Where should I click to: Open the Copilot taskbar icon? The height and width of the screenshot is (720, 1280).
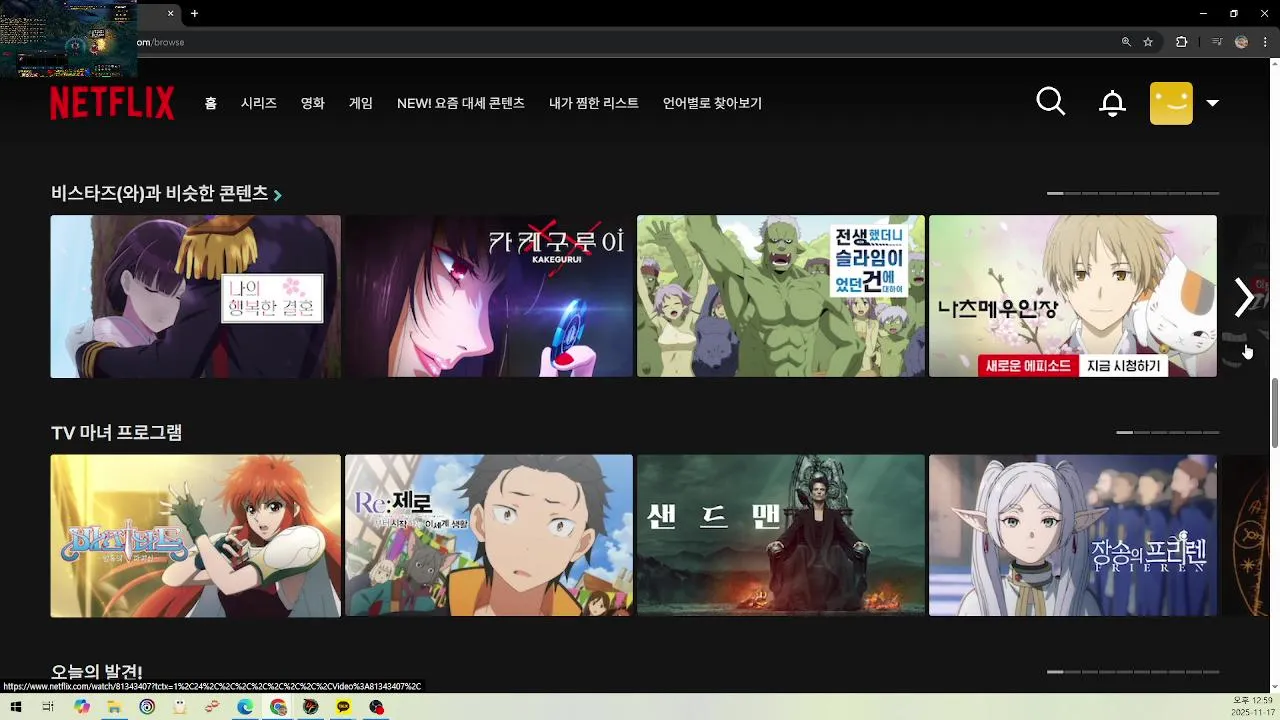point(82,707)
